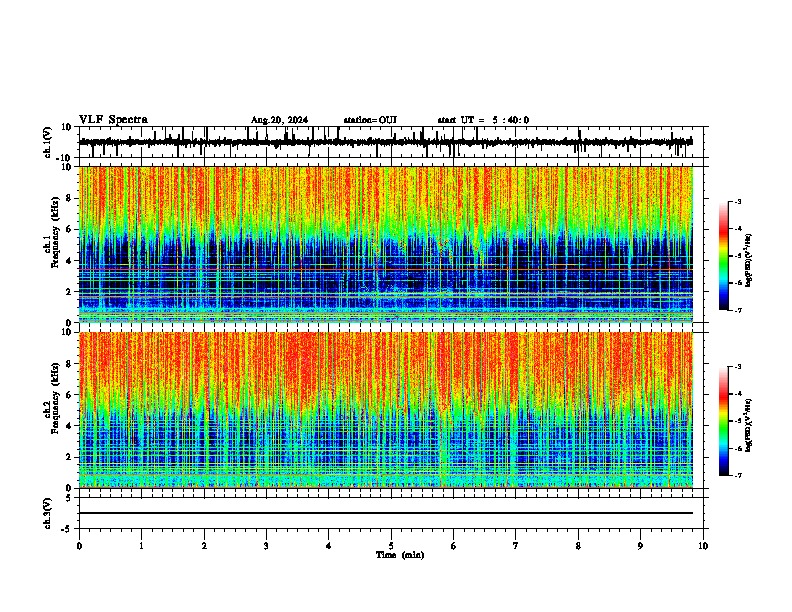The height and width of the screenshot is (612, 792).
Task: Select the "start UT = 5 :40: 0" text
Action: 483,120
